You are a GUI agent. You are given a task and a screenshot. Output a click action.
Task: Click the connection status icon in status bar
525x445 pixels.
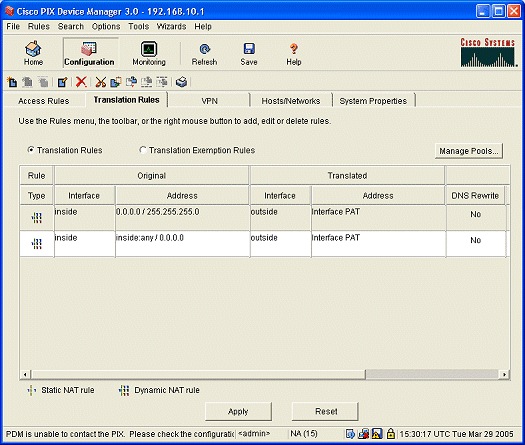pos(363,434)
